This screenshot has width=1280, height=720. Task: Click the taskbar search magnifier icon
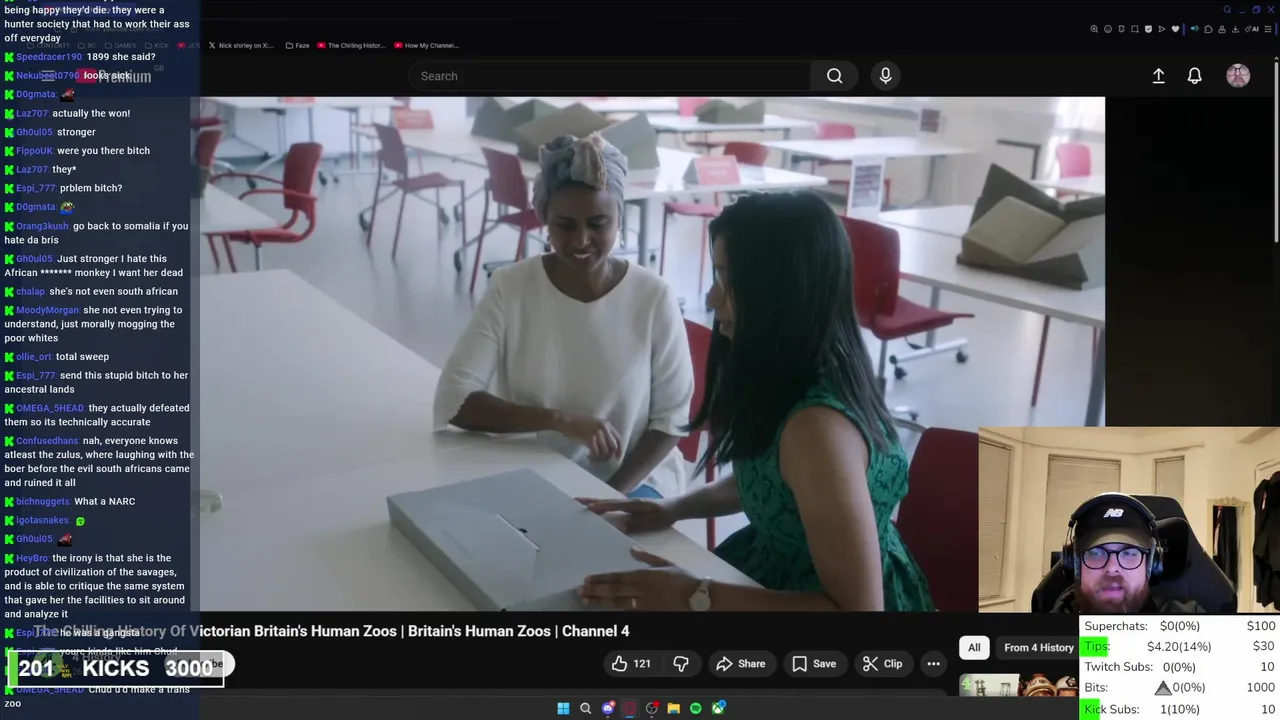point(586,708)
